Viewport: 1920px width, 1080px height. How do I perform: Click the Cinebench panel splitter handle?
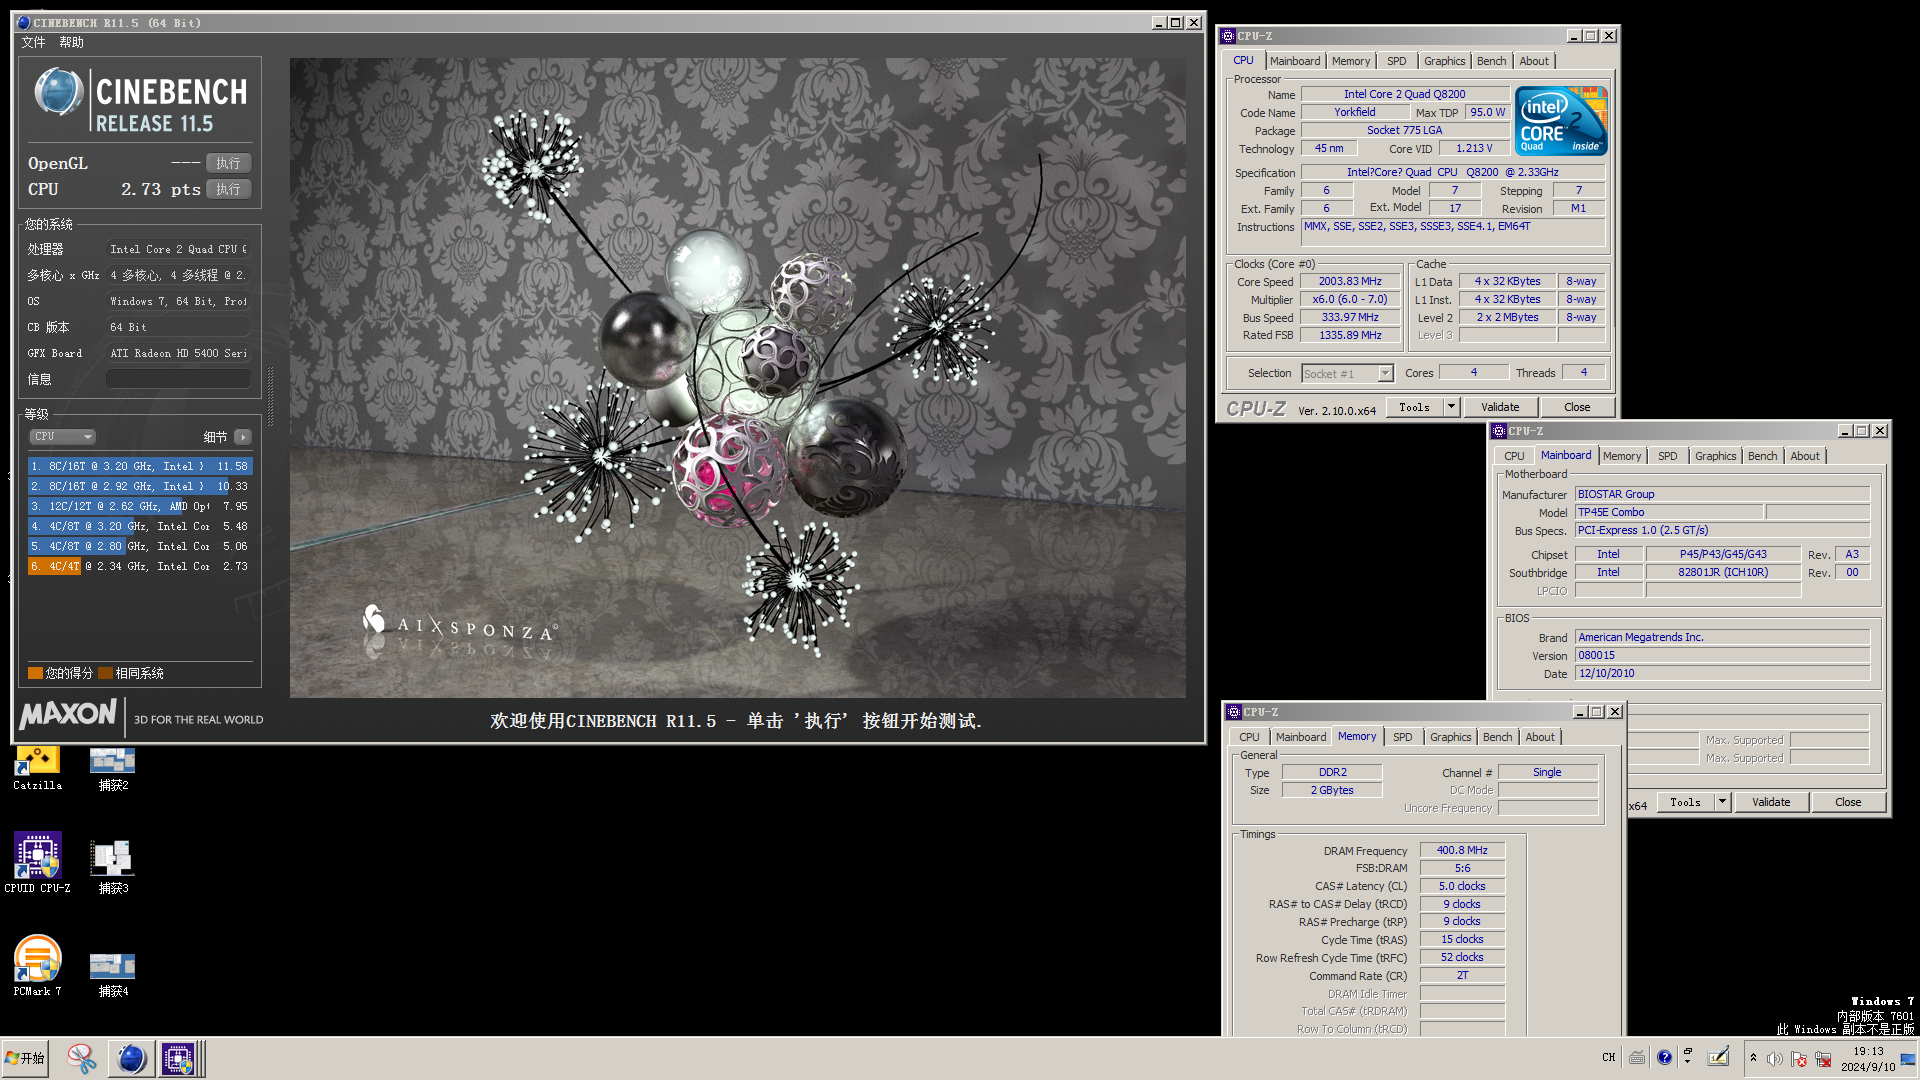[x=270, y=397]
